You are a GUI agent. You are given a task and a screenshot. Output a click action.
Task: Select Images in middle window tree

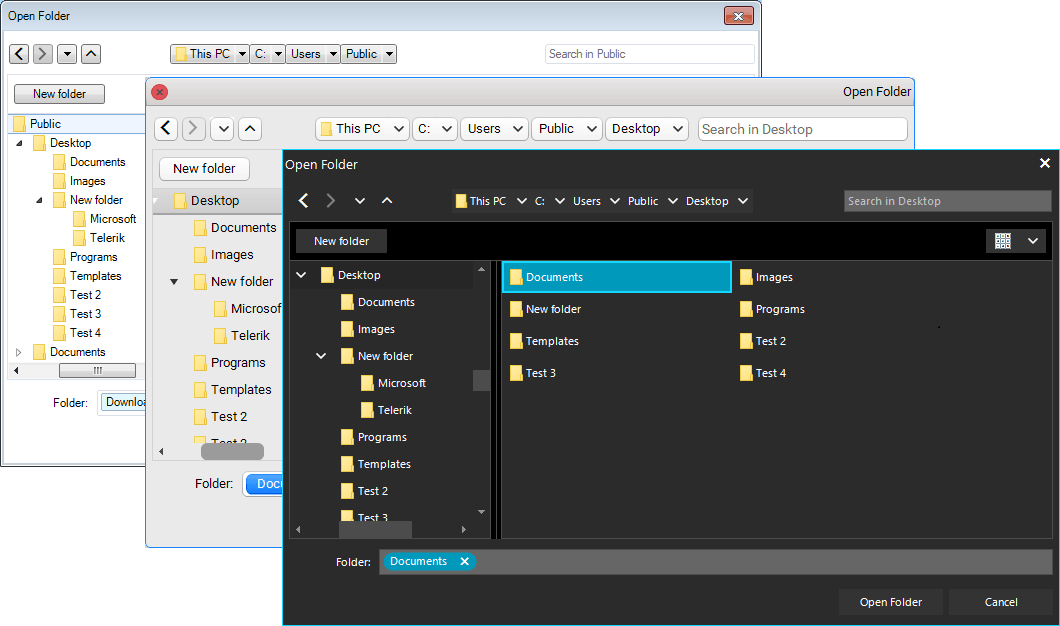tap(224, 255)
